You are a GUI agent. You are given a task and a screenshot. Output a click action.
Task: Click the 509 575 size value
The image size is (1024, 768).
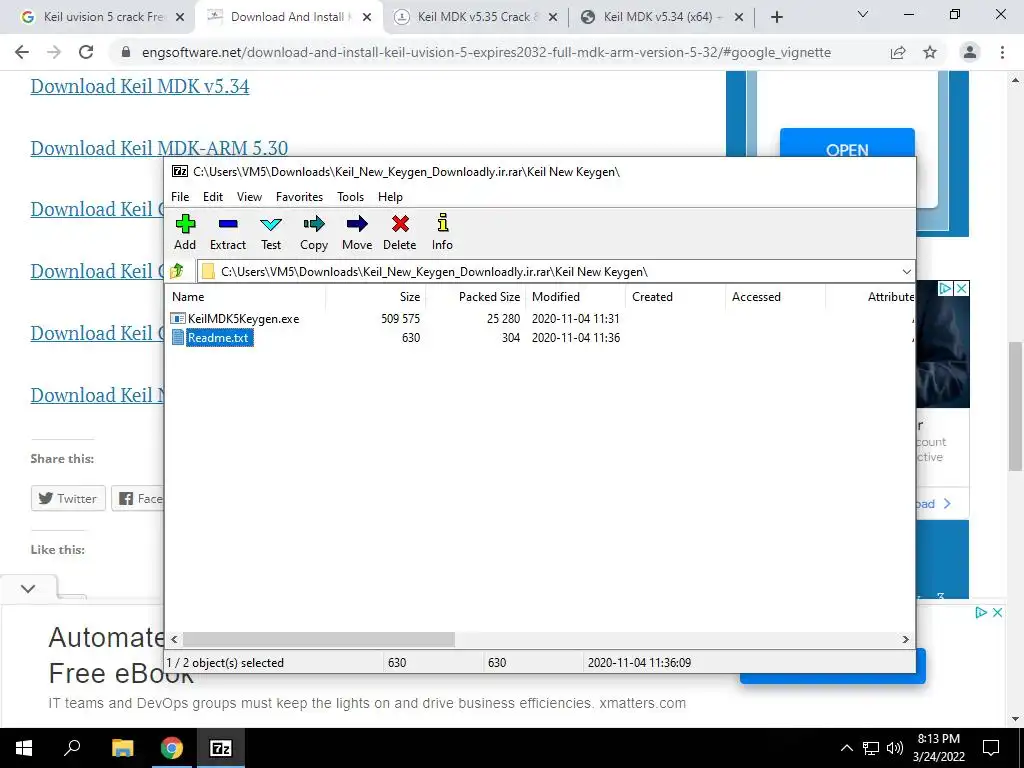click(400, 319)
